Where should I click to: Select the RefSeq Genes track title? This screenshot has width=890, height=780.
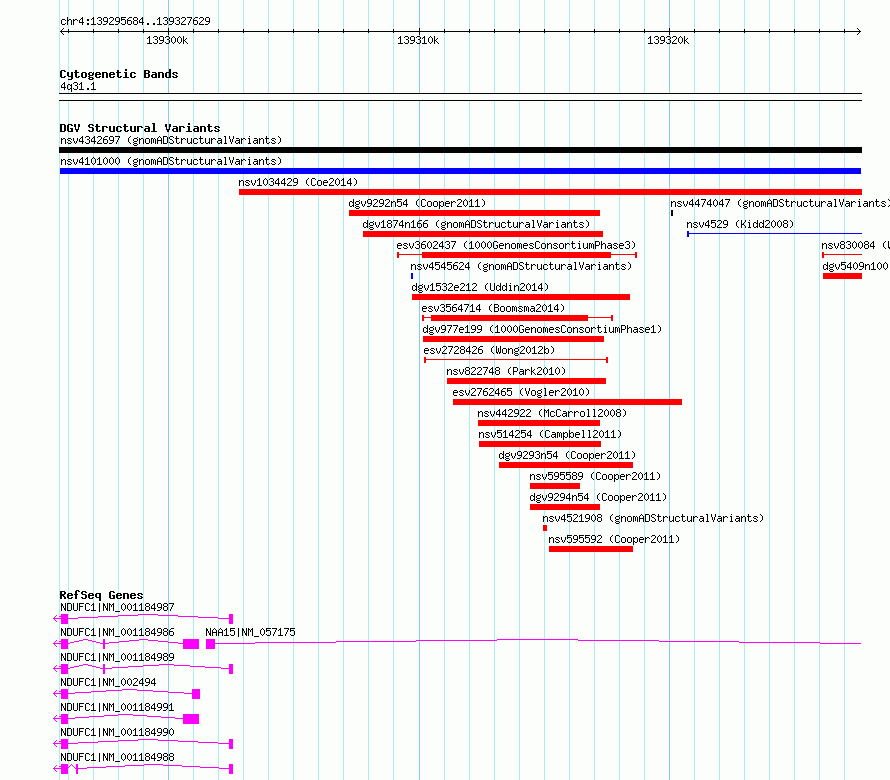point(101,595)
